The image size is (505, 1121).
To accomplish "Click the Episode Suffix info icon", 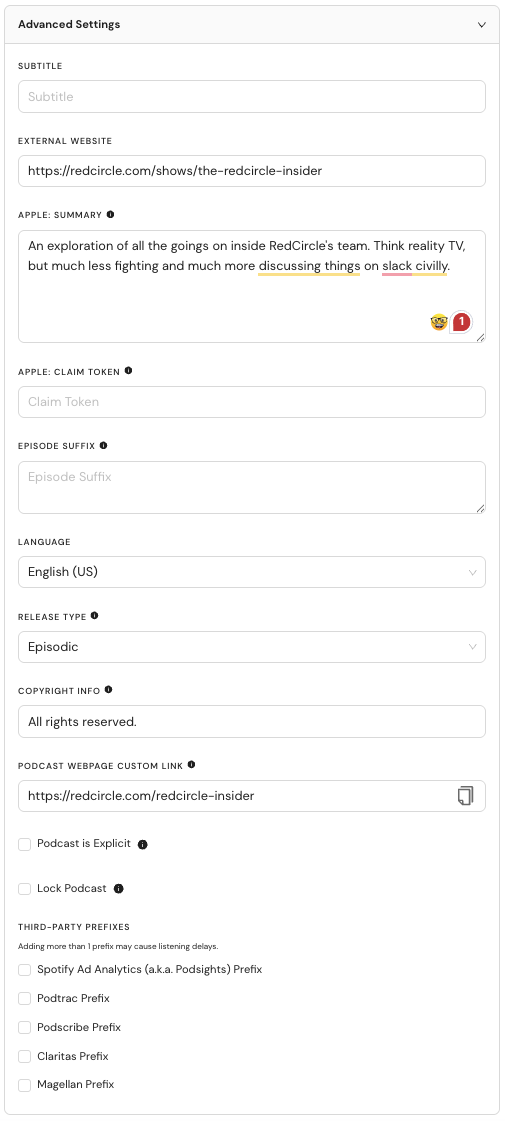I will (103, 445).
